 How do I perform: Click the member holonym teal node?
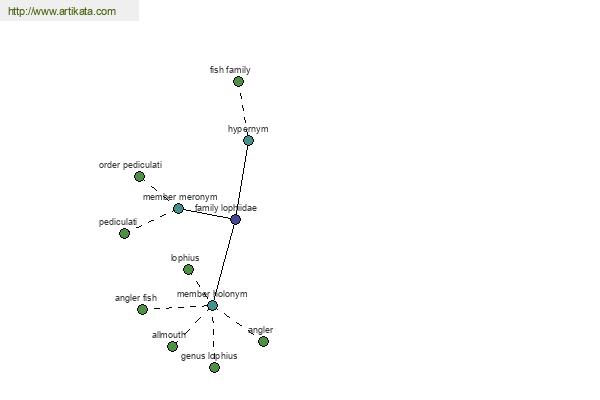pyautogui.click(x=212, y=306)
